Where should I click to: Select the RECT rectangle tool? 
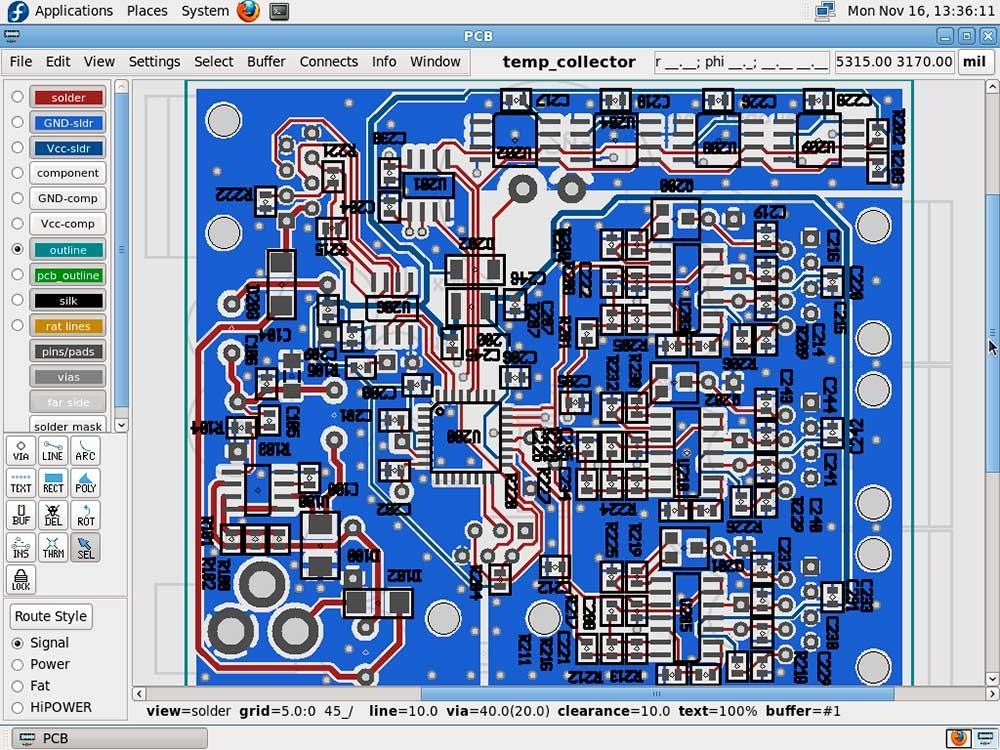53,483
